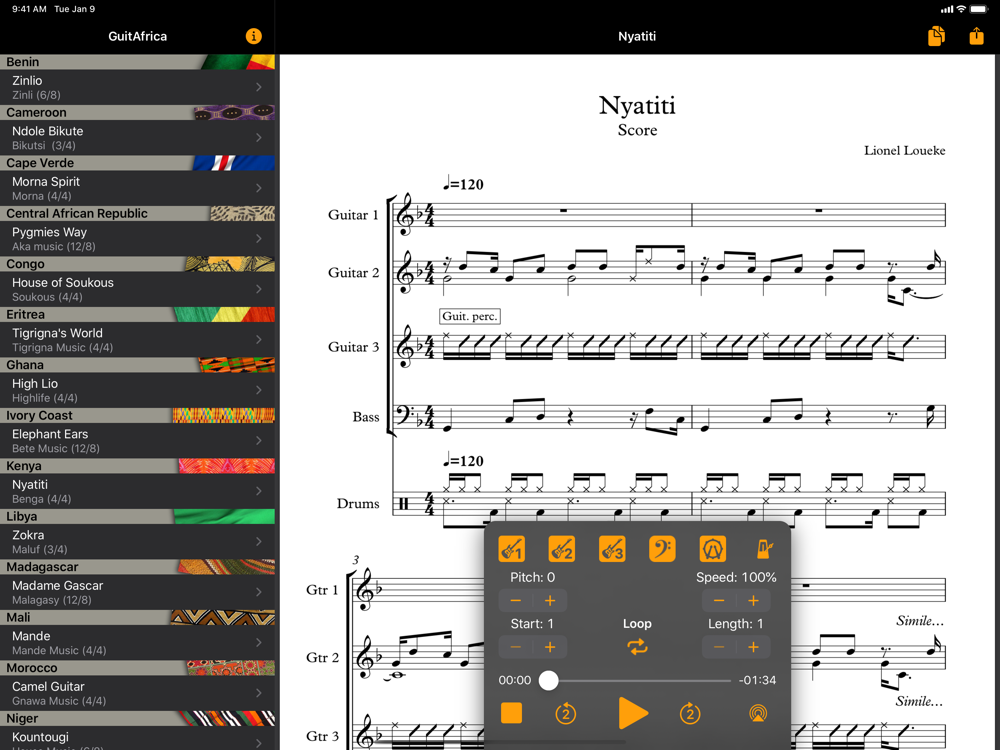
Task: Click the stop square button
Action: coord(511,713)
